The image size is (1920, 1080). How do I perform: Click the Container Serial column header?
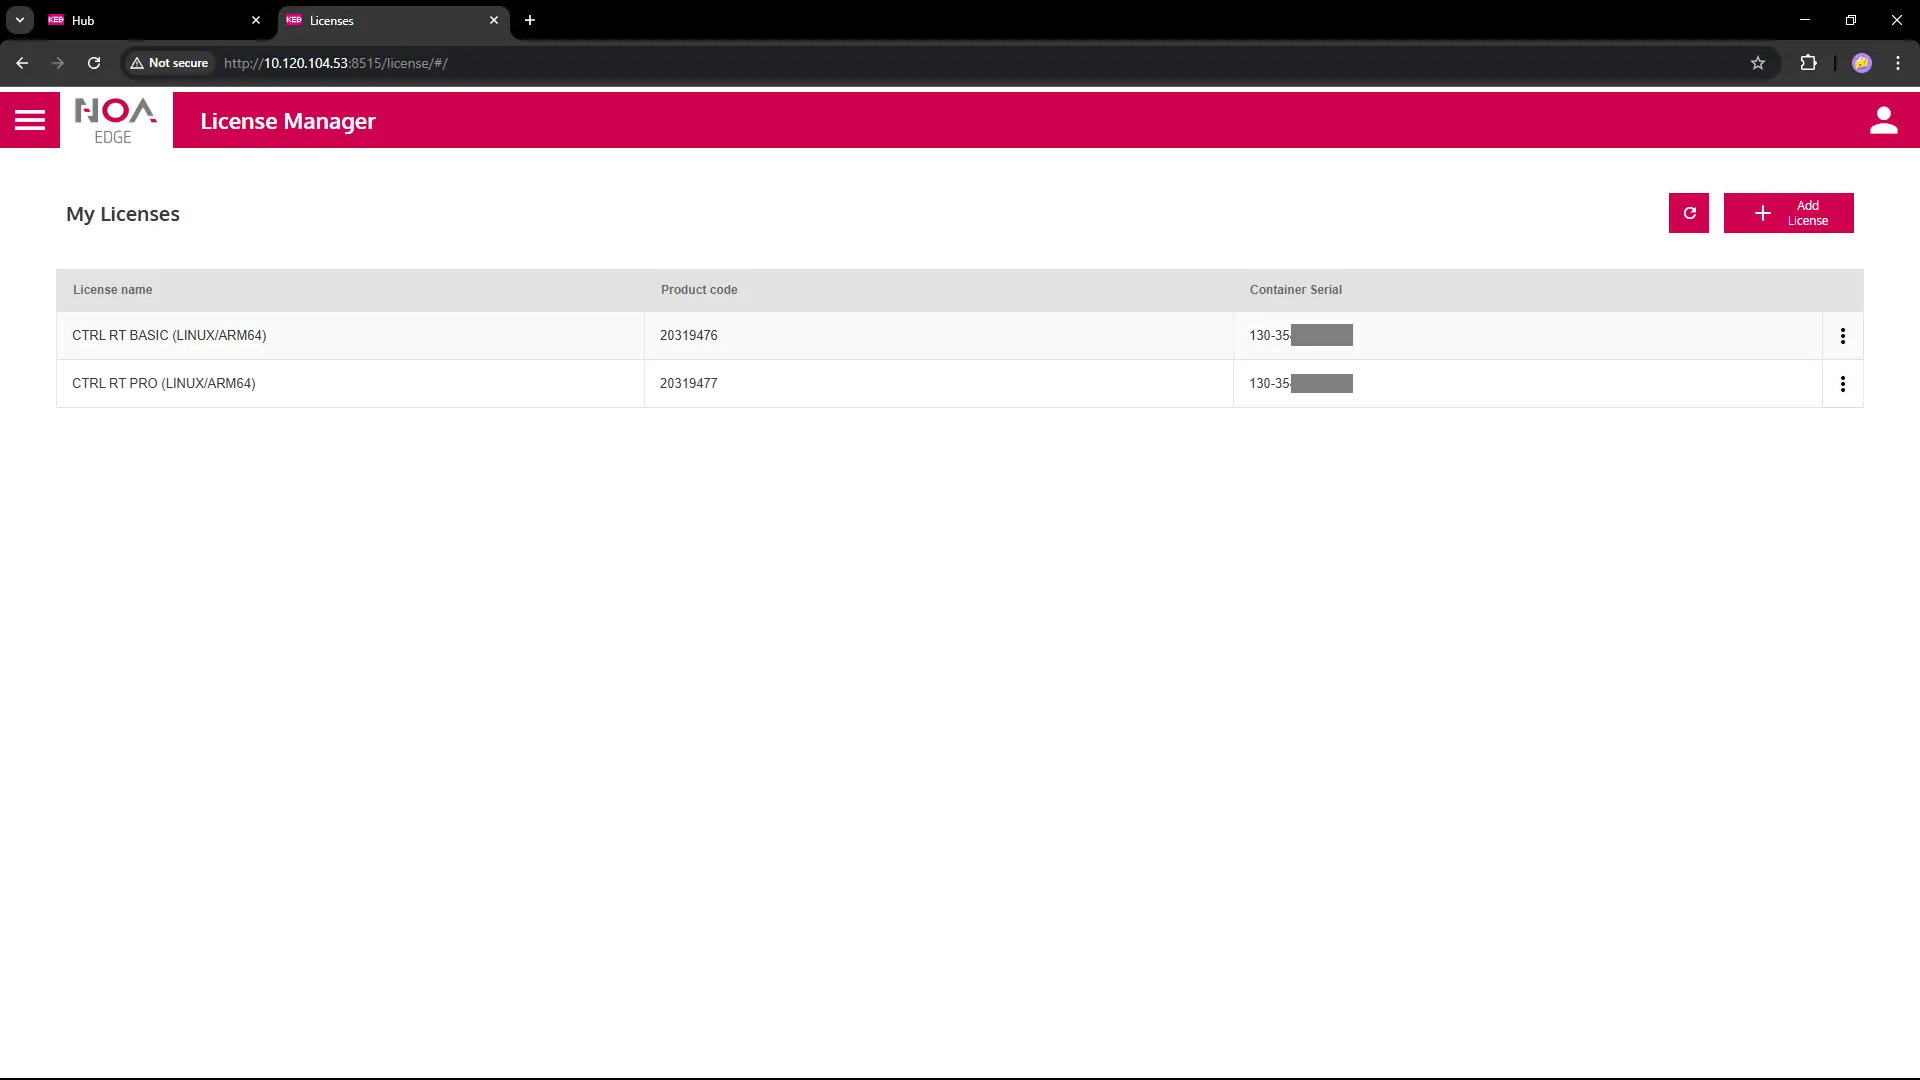pyautogui.click(x=1295, y=290)
